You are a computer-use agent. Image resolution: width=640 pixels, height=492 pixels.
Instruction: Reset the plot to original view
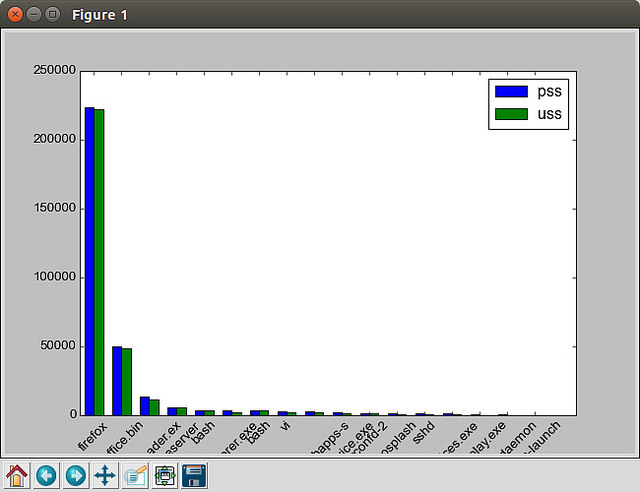pos(17,475)
